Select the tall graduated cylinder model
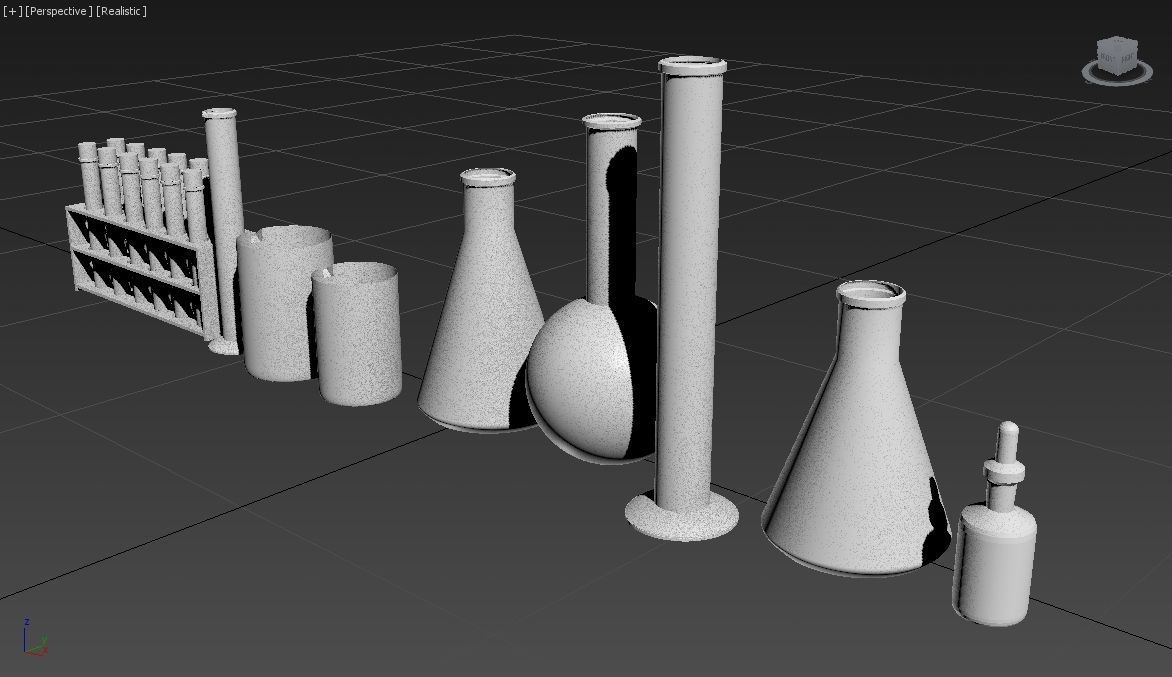Viewport: 1172px width, 677px height. click(686, 299)
